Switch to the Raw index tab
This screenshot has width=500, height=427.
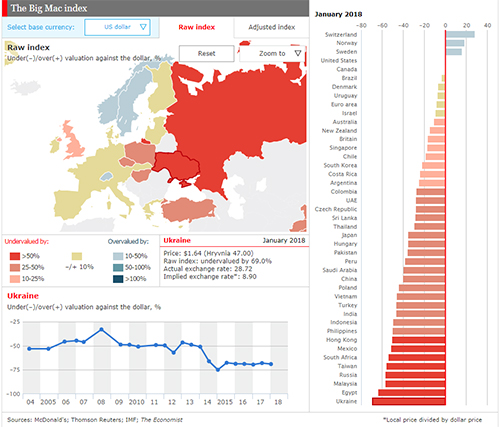pyautogui.click(x=197, y=27)
